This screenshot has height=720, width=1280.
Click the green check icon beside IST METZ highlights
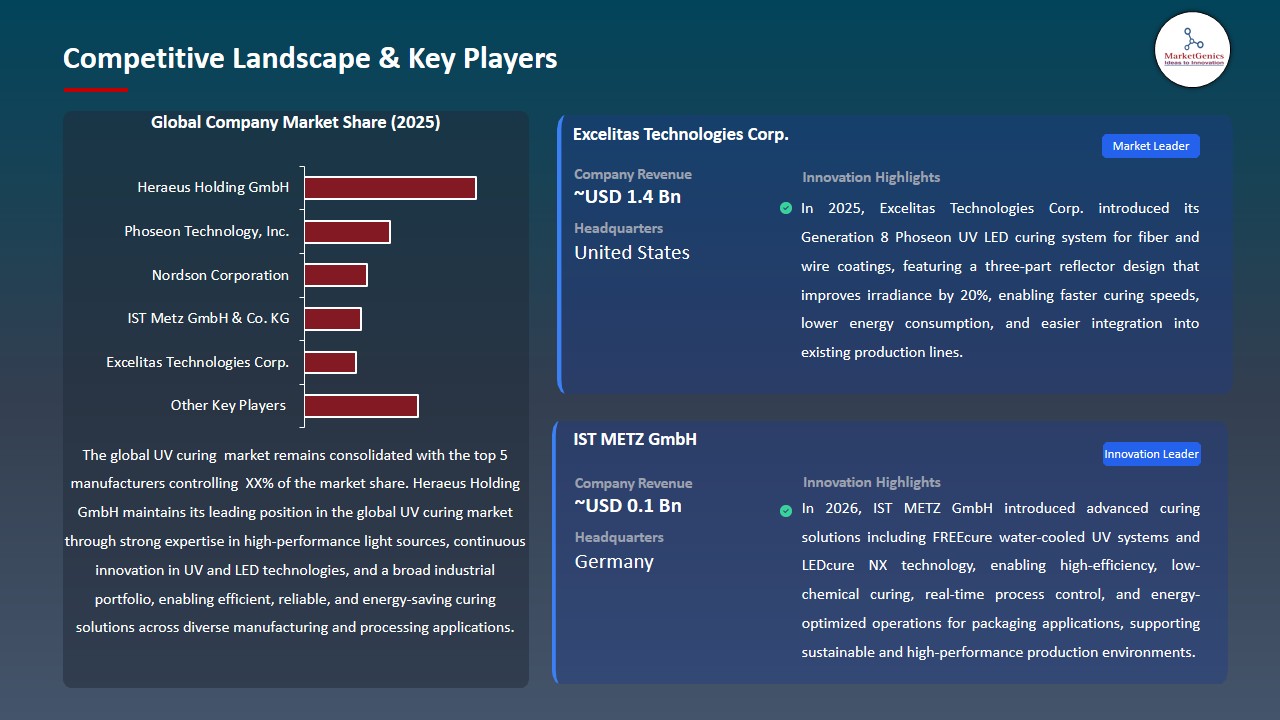click(786, 511)
